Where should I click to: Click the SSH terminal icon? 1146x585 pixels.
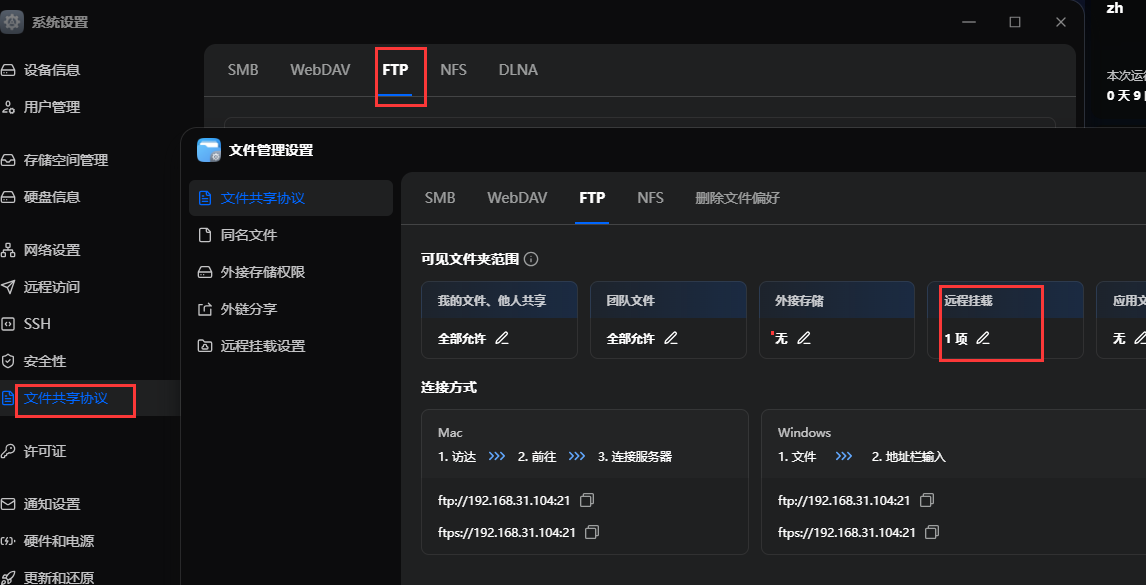click(x=8, y=324)
